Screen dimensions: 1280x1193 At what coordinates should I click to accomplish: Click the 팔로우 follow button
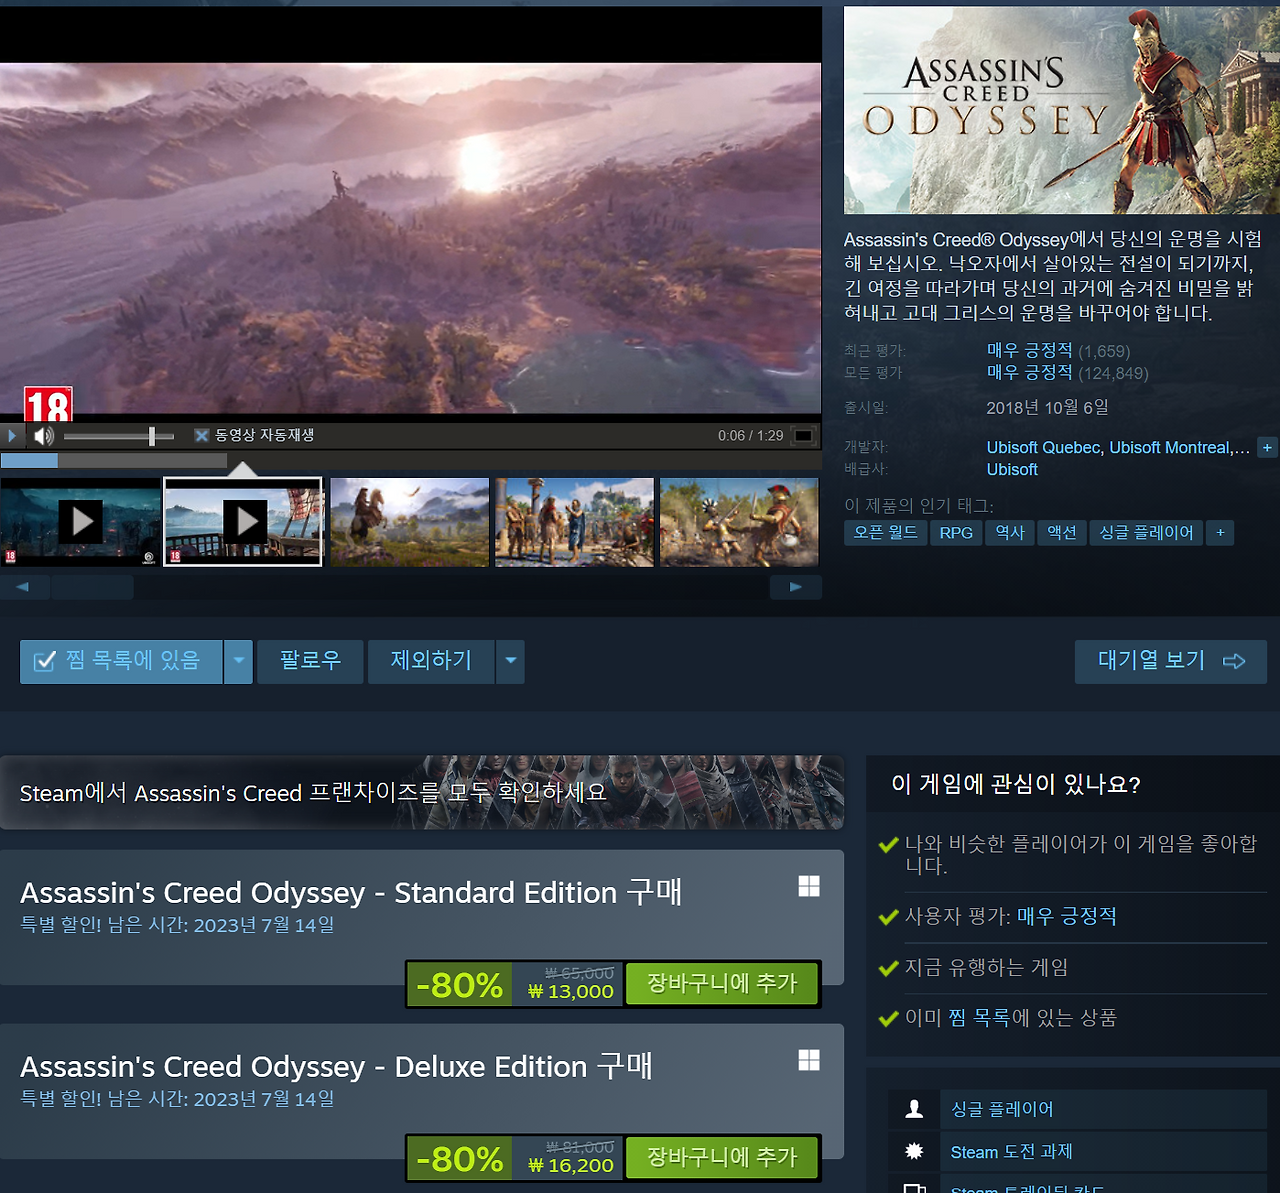pos(310,661)
